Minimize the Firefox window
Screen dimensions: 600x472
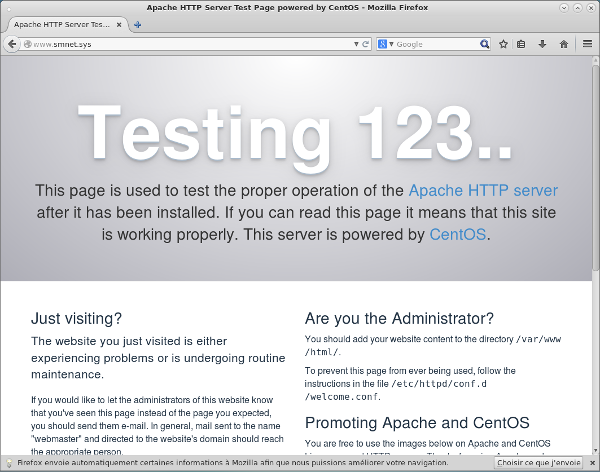[x=564, y=7]
